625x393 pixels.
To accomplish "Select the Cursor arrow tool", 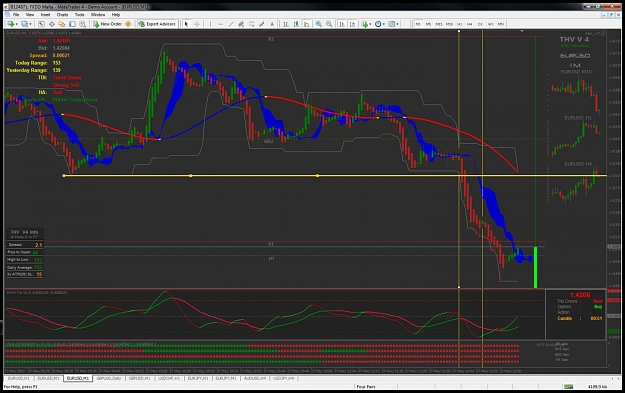I will coord(186,24).
